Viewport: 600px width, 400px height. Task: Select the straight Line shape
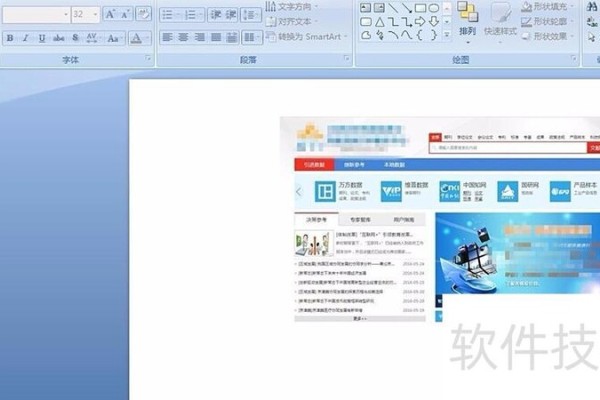coord(393,8)
